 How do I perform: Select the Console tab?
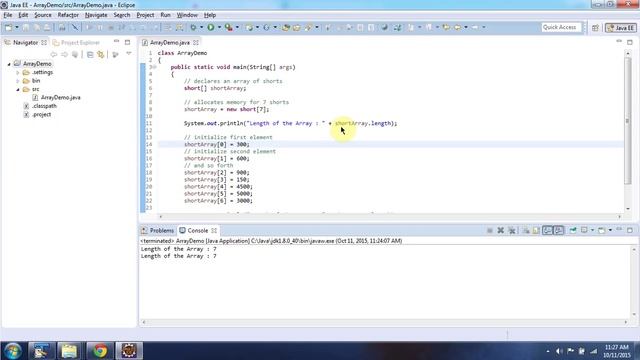[198, 231]
